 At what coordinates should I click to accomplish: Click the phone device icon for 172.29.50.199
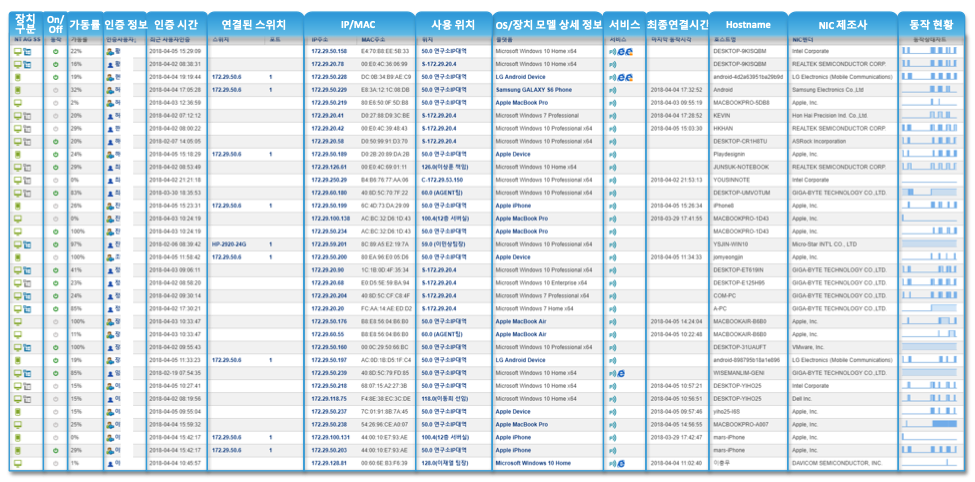pos(18,206)
